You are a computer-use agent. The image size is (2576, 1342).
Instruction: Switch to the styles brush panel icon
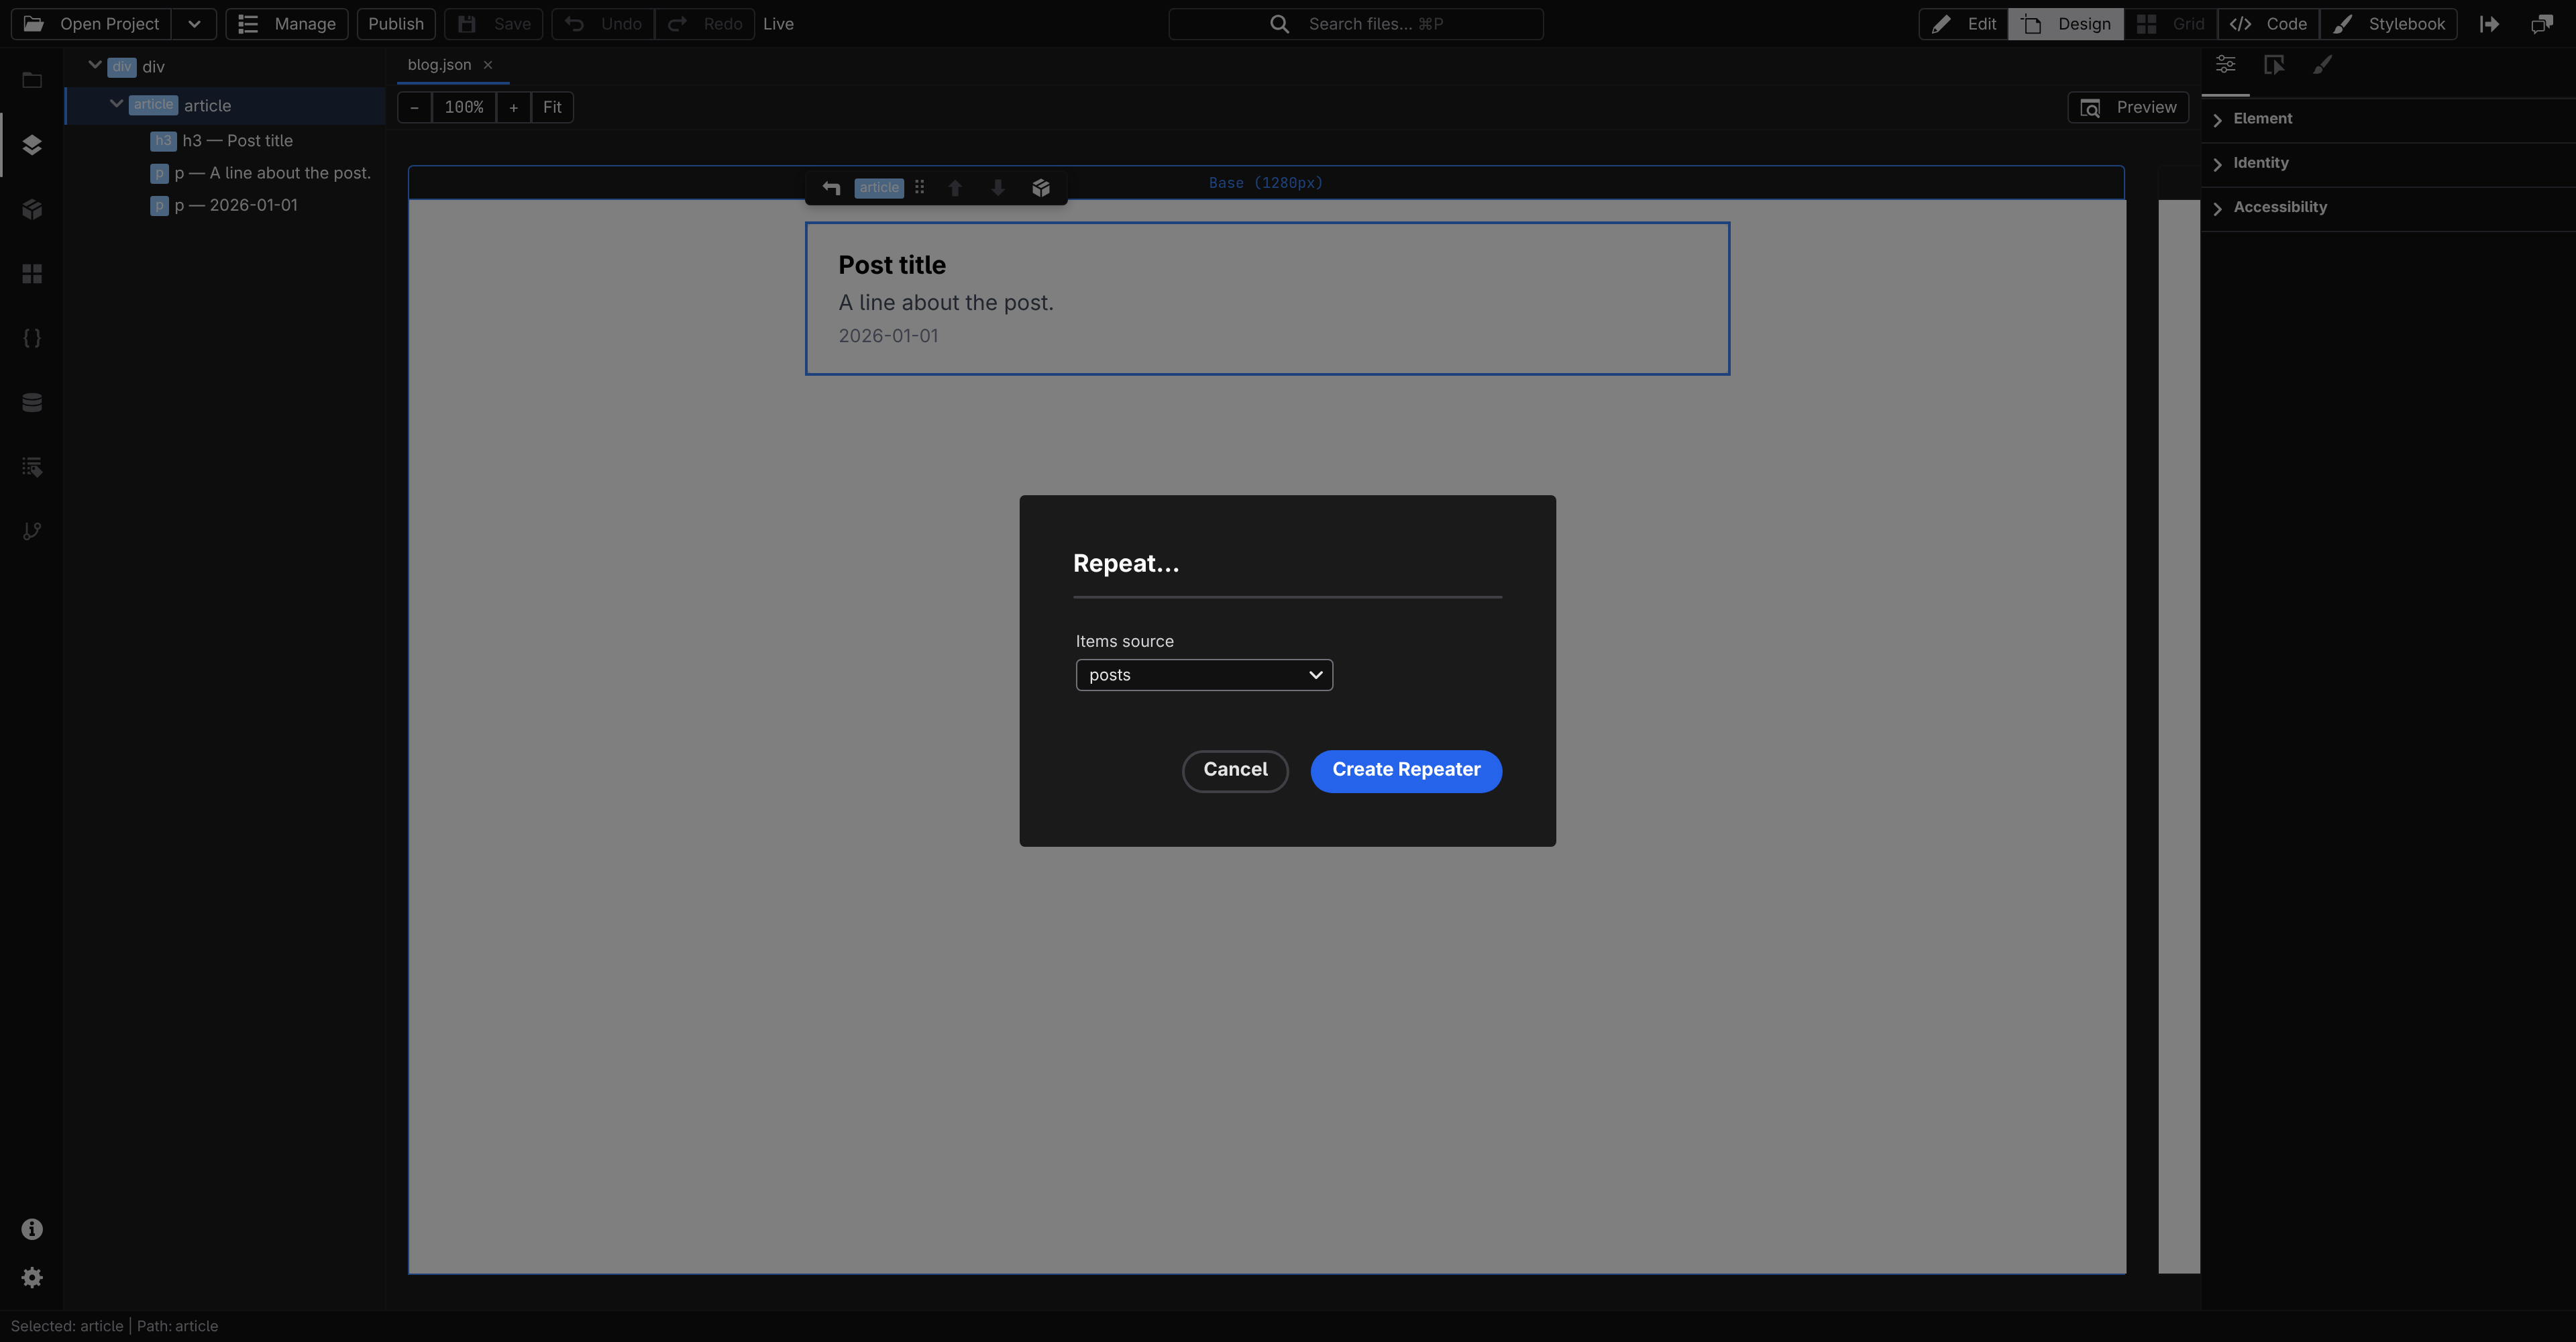(x=2323, y=65)
